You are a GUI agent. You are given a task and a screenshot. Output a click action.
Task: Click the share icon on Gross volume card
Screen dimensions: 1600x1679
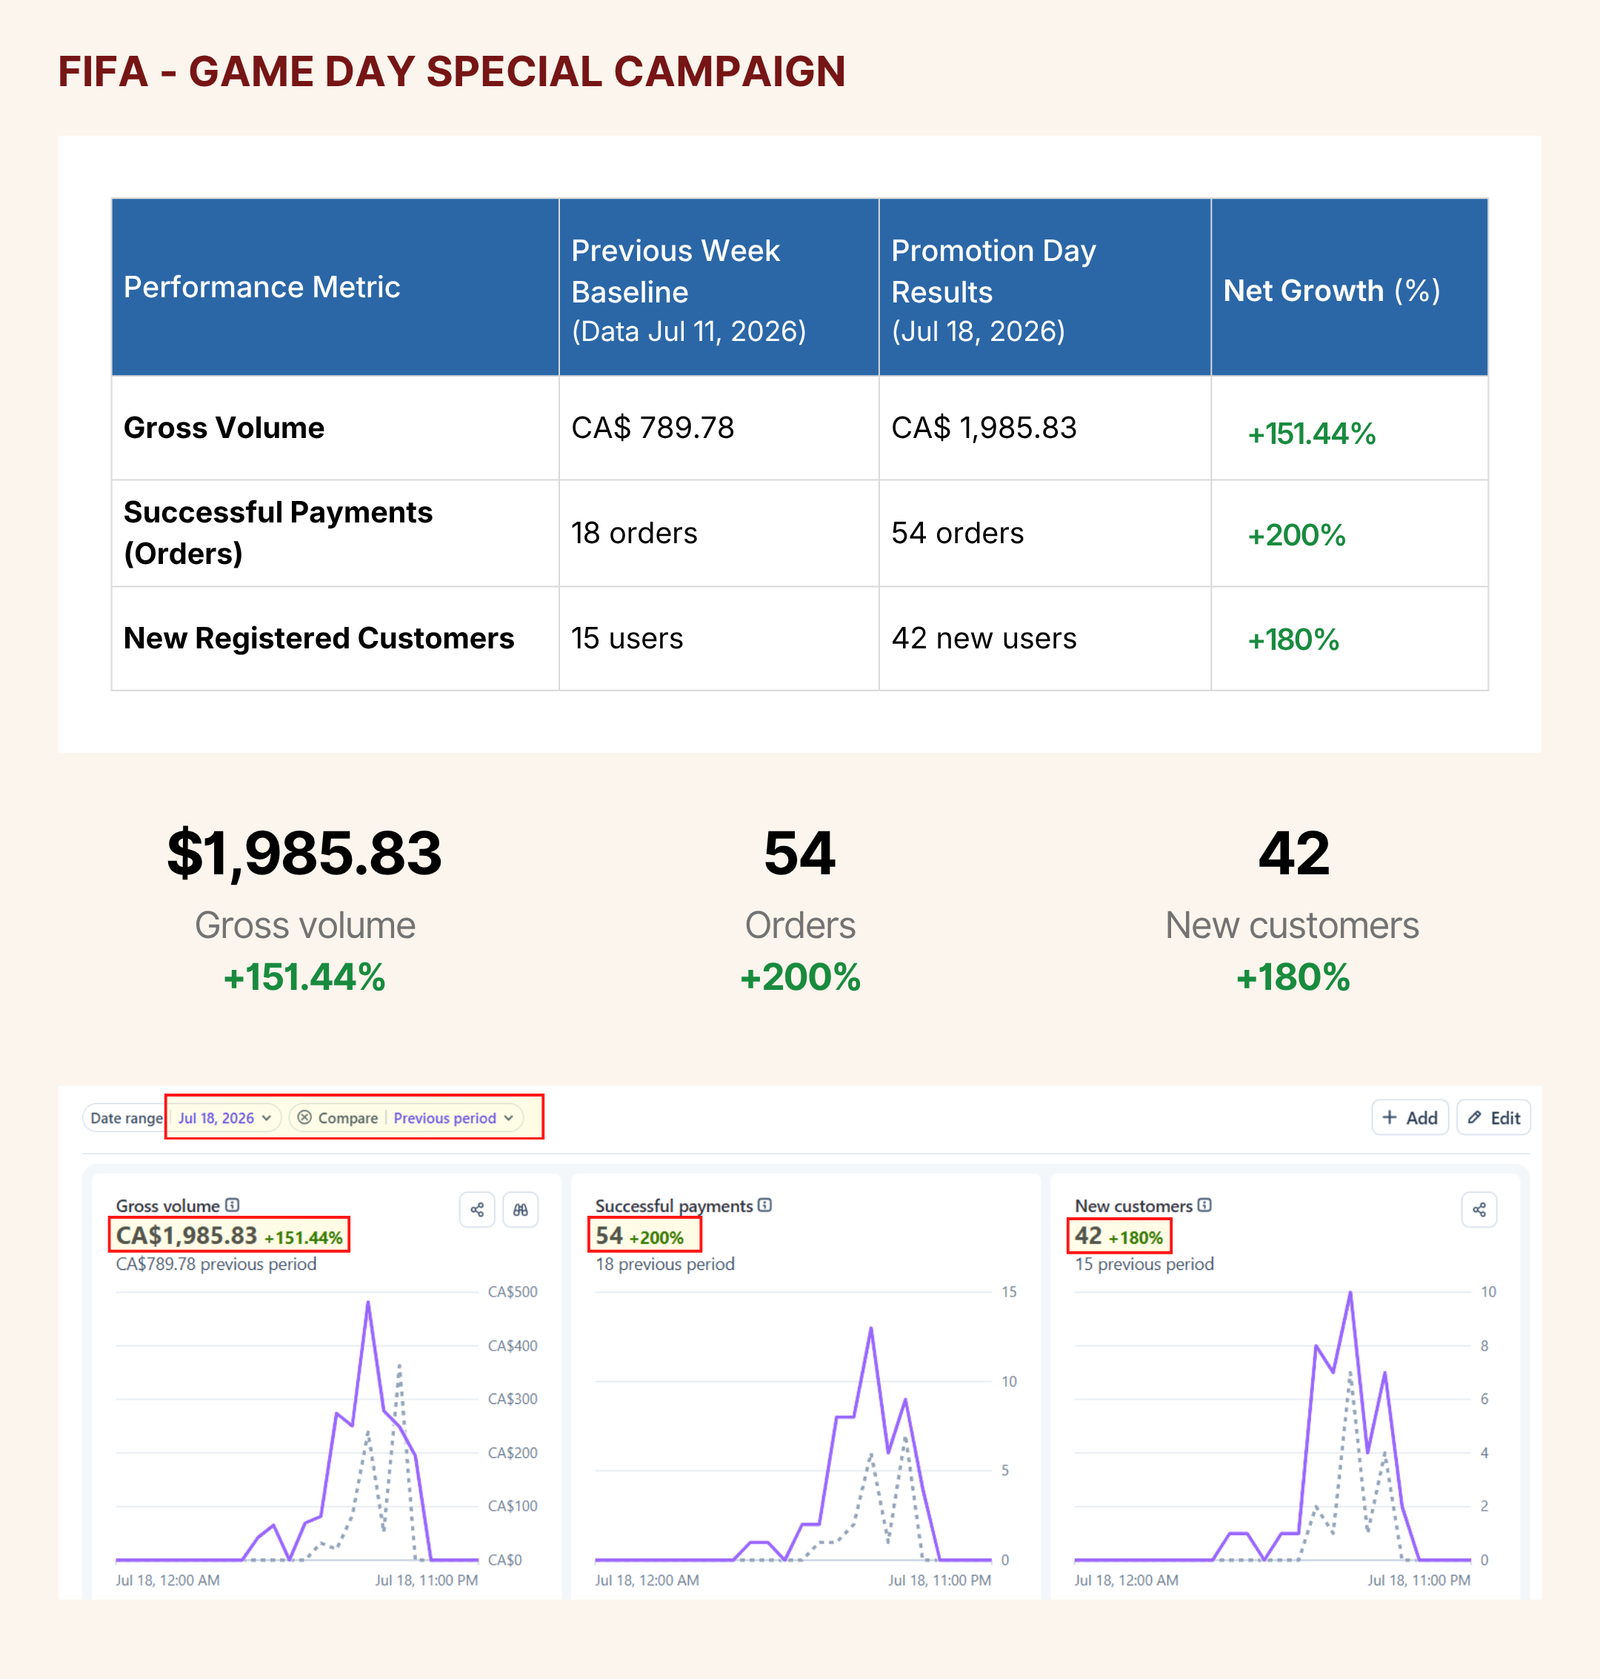click(477, 1210)
